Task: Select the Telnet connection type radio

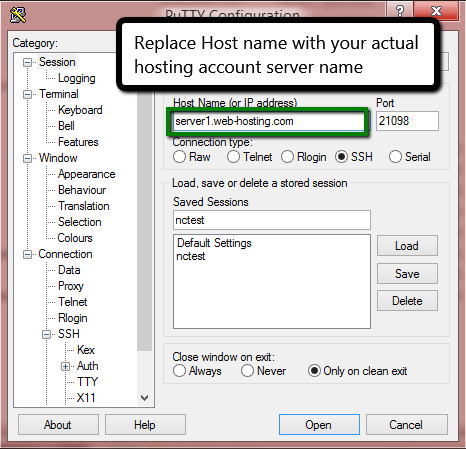Action: (x=233, y=157)
